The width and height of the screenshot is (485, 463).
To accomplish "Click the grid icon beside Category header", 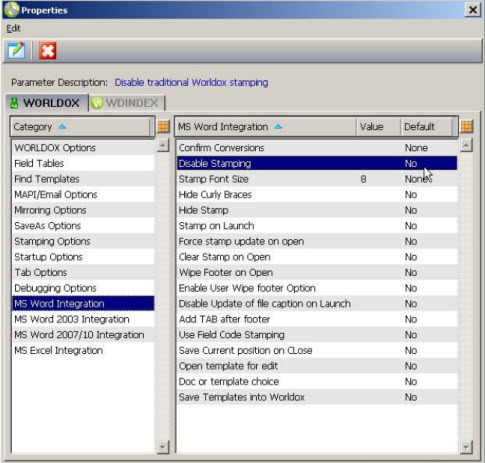I will pyautogui.click(x=163, y=127).
